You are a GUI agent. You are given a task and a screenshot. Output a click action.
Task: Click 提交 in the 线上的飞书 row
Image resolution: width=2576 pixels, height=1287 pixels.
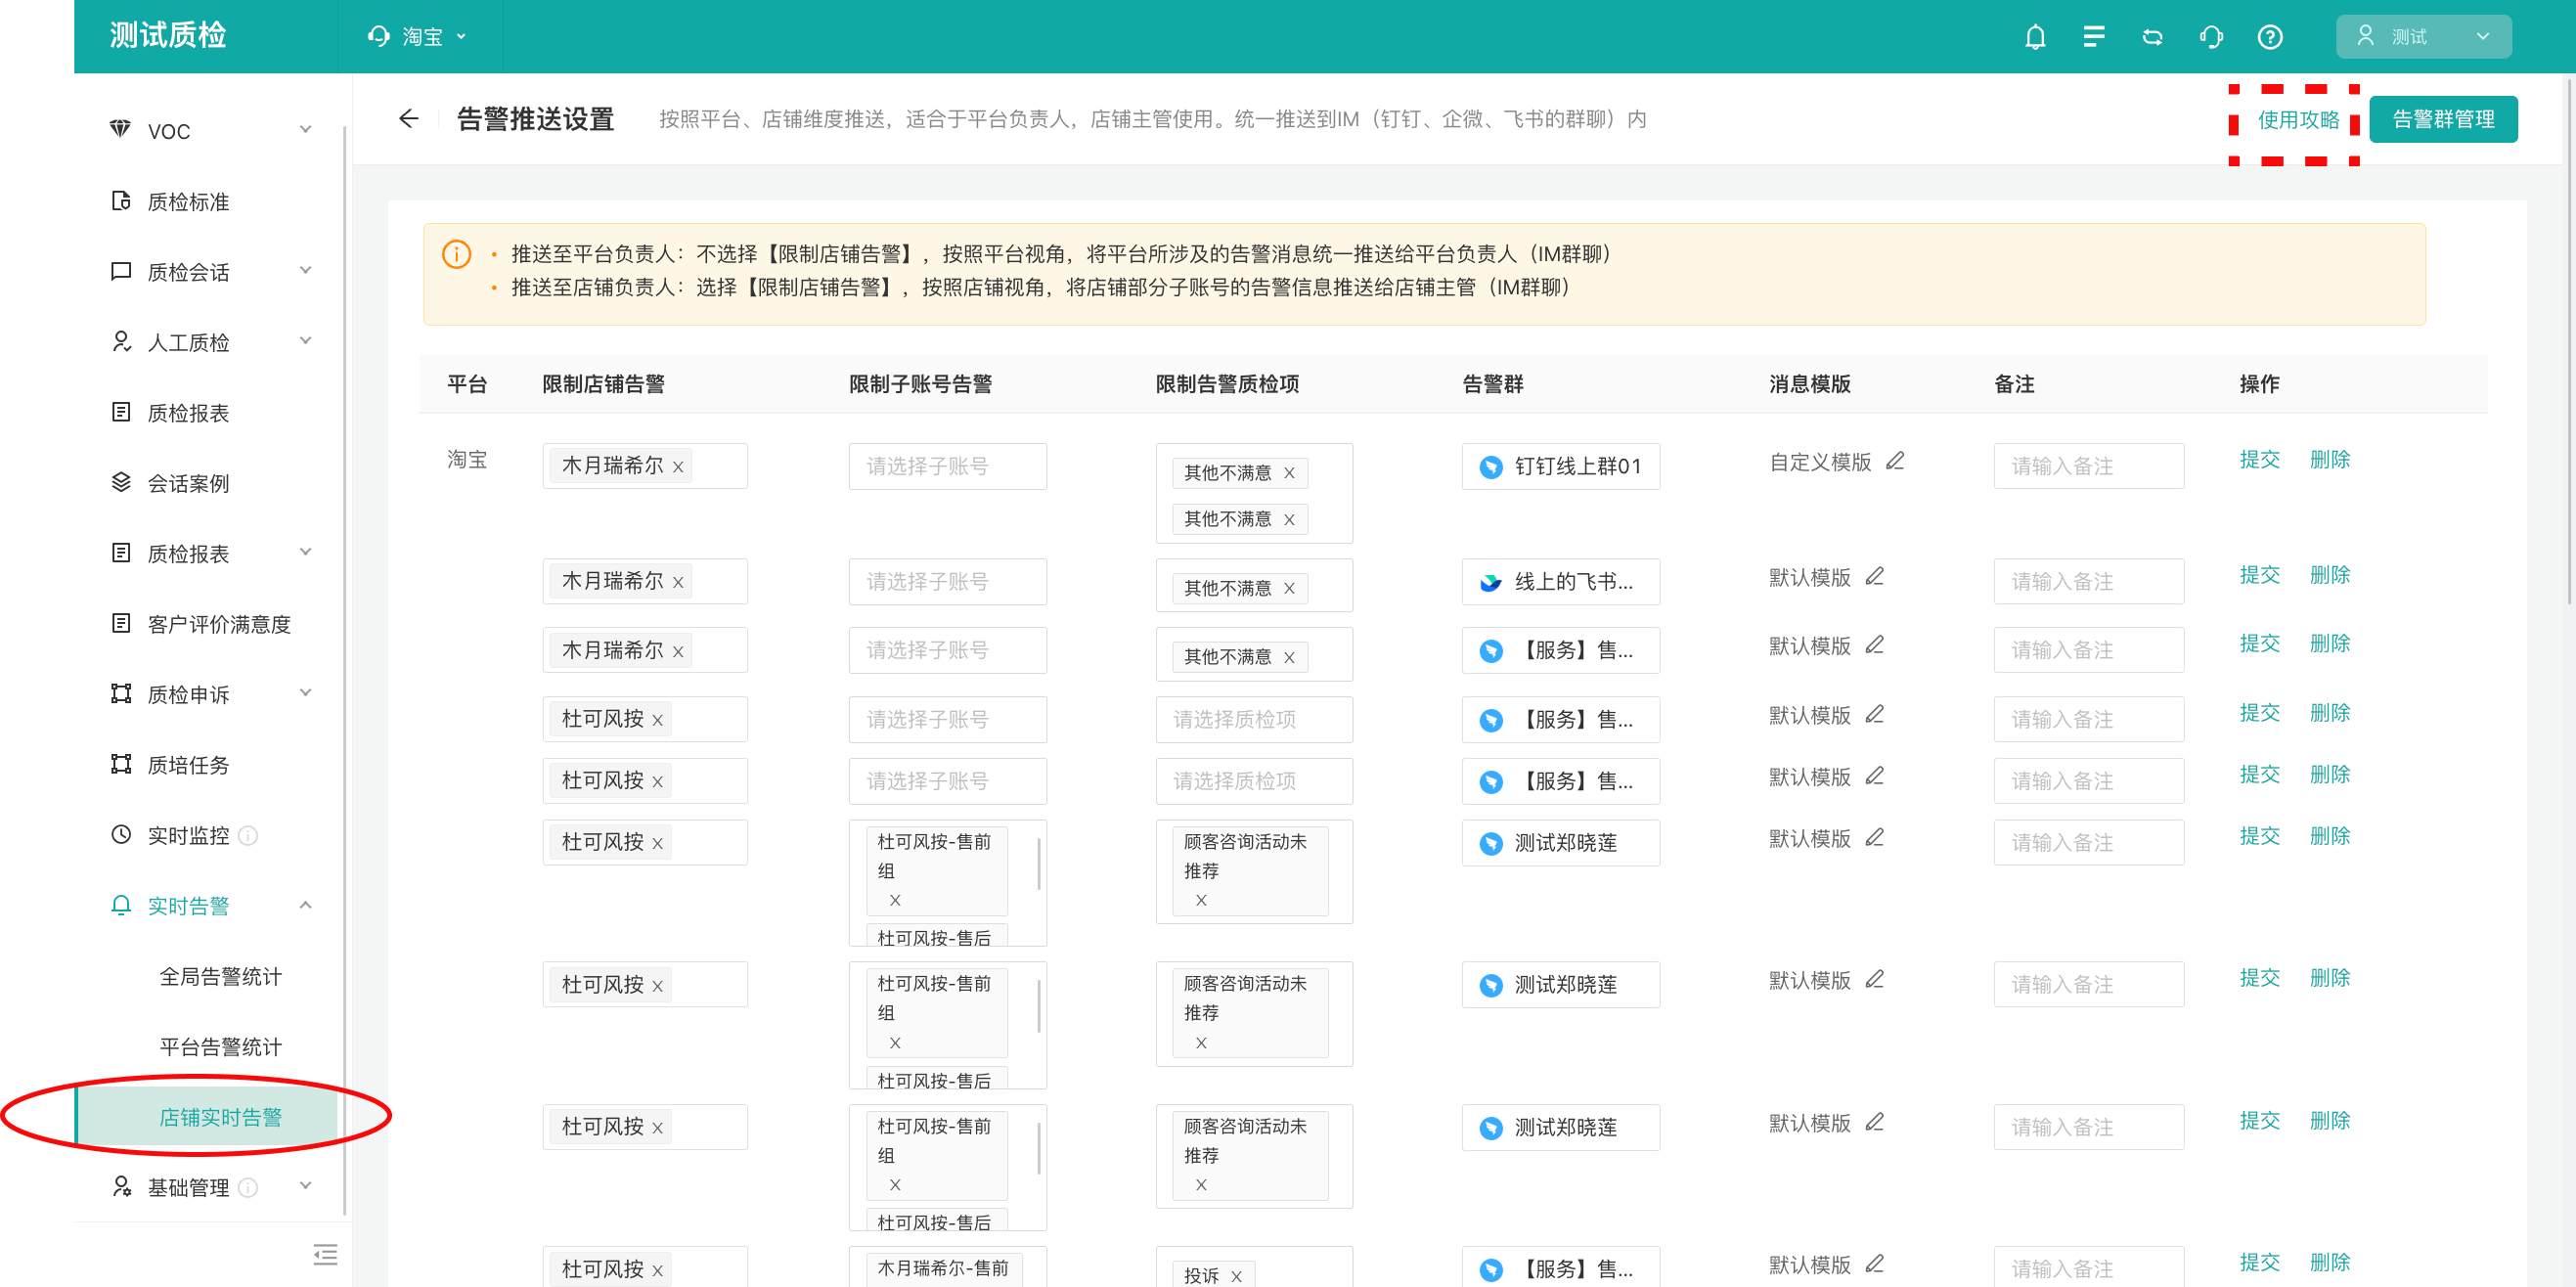pyautogui.click(x=2260, y=575)
